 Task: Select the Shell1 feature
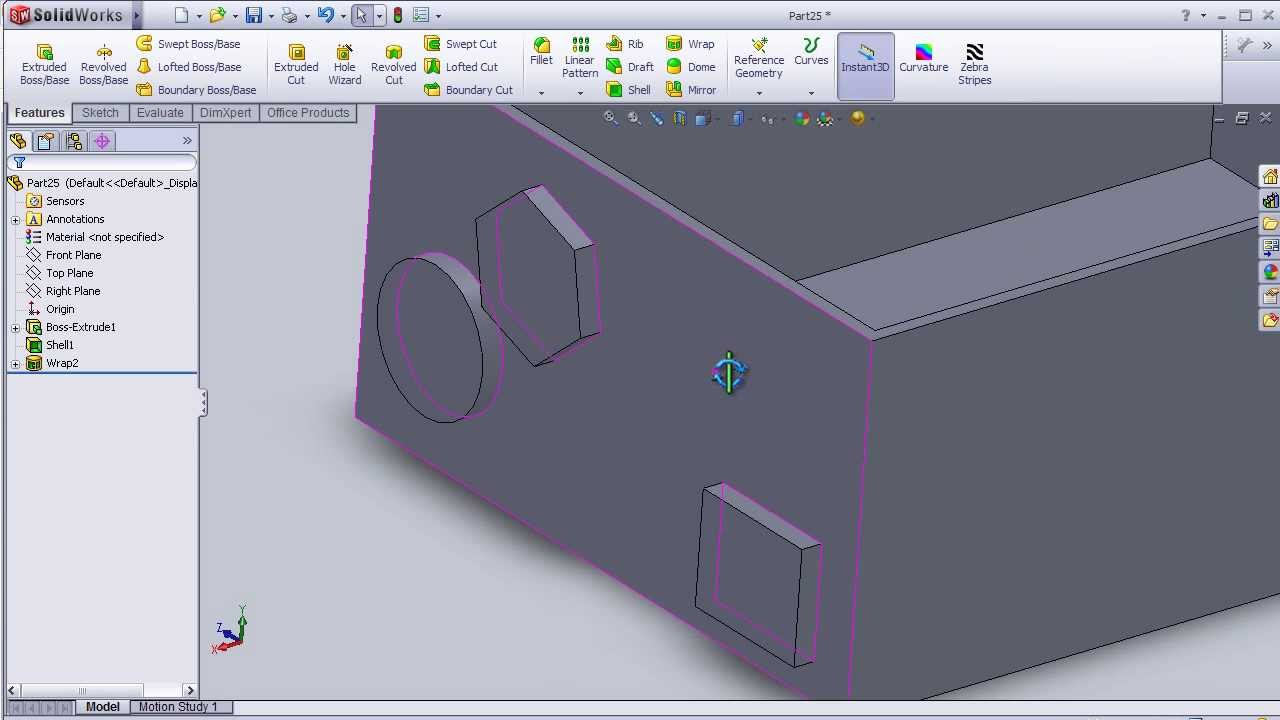pyautogui.click(x=51, y=345)
